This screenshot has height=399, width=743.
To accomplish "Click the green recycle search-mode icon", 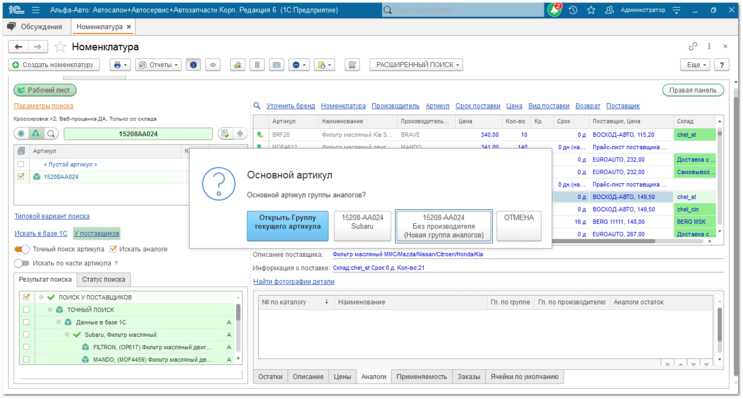I will (36, 134).
